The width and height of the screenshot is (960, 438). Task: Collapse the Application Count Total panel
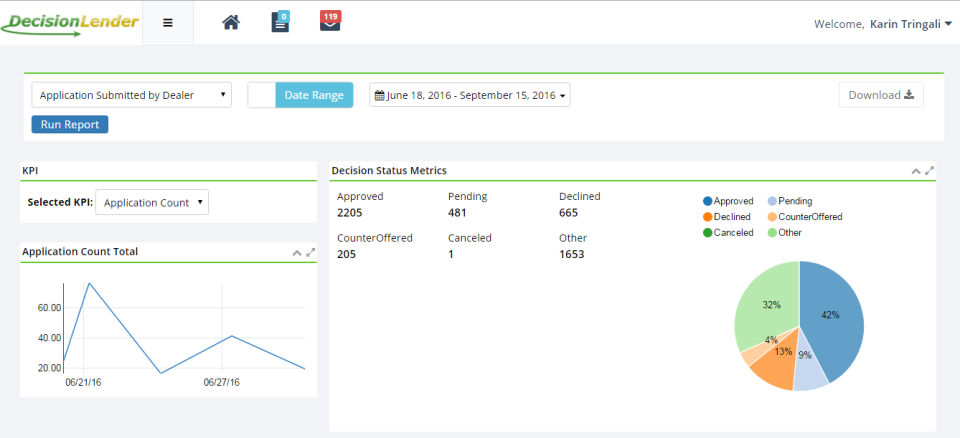tap(297, 253)
